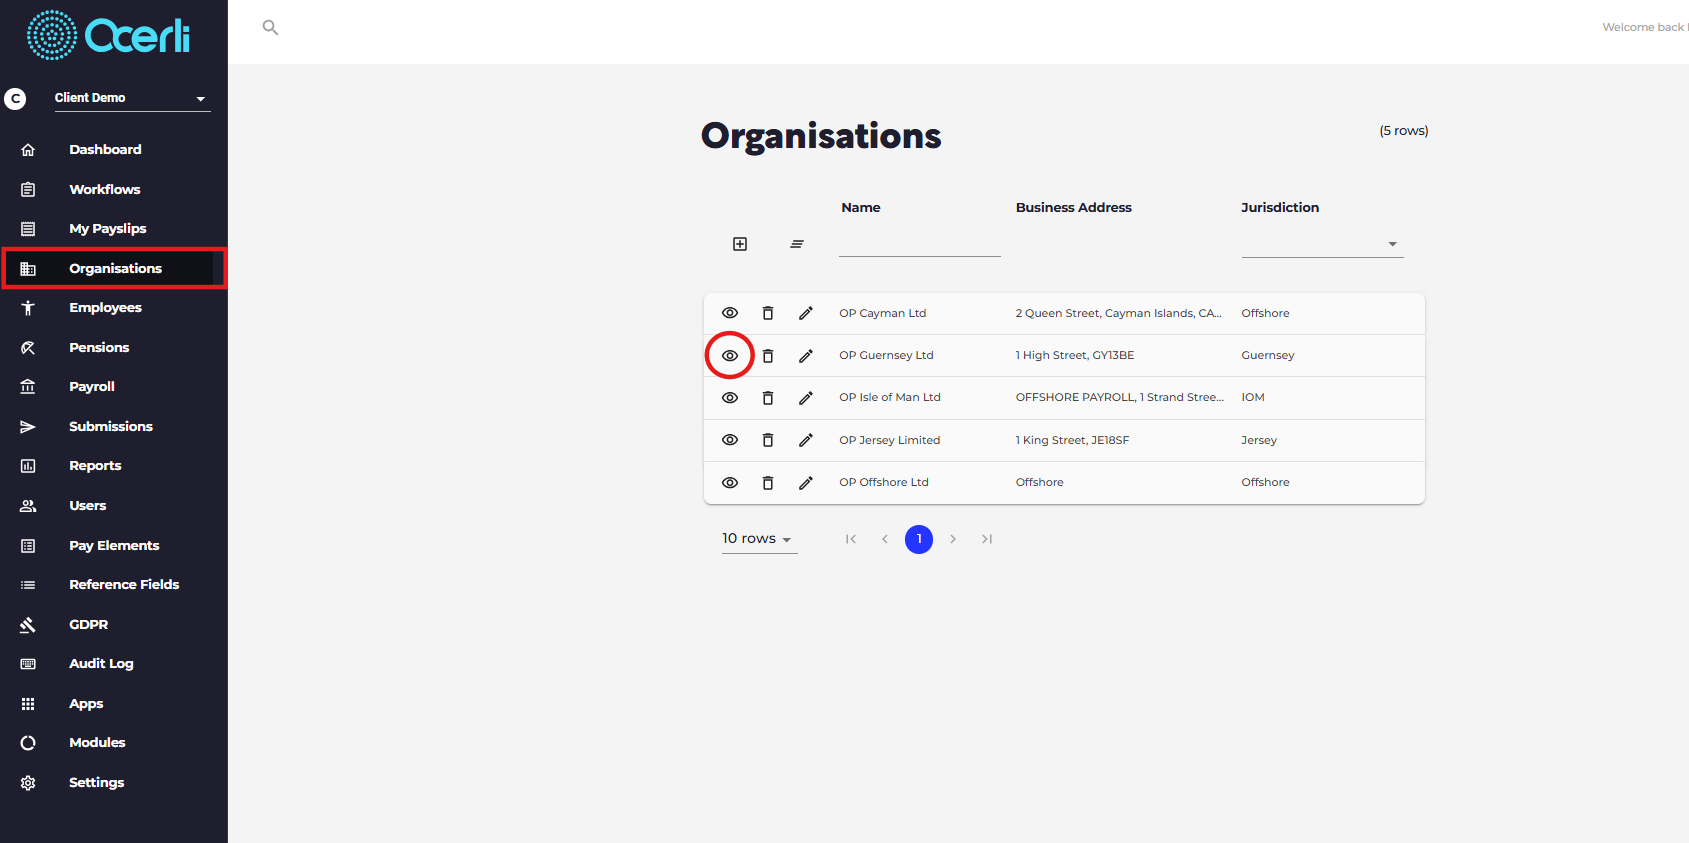Delete OP Offshore Ltd using trash icon
1689x843 pixels.
point(768,483)
